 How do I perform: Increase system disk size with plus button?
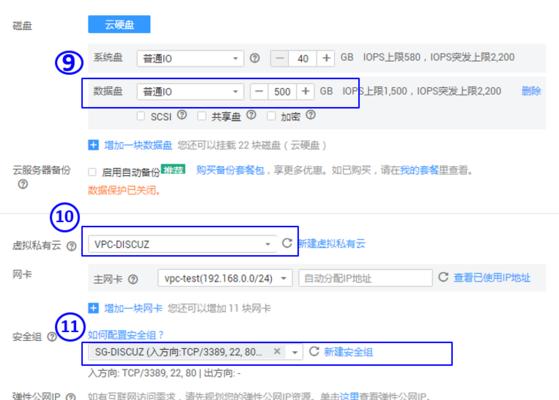point(326,58)
